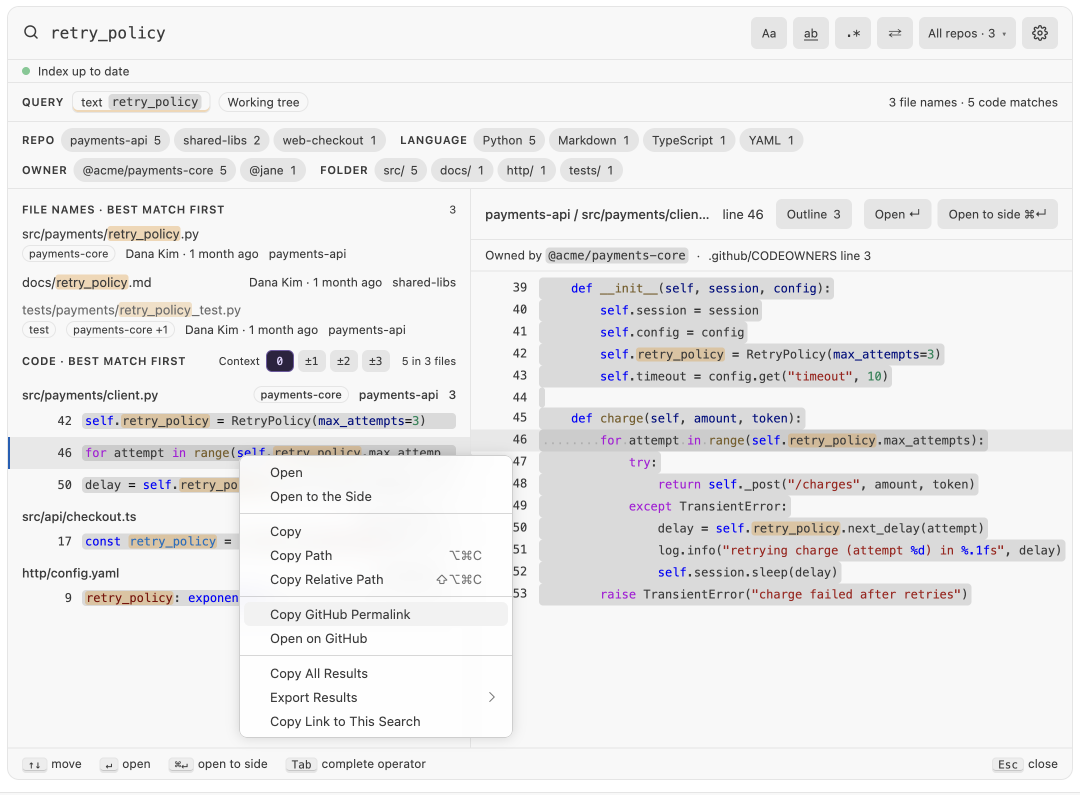Toggle match case (Aa) option
Screen dimensions: 1080x795
tap(769, 33)
